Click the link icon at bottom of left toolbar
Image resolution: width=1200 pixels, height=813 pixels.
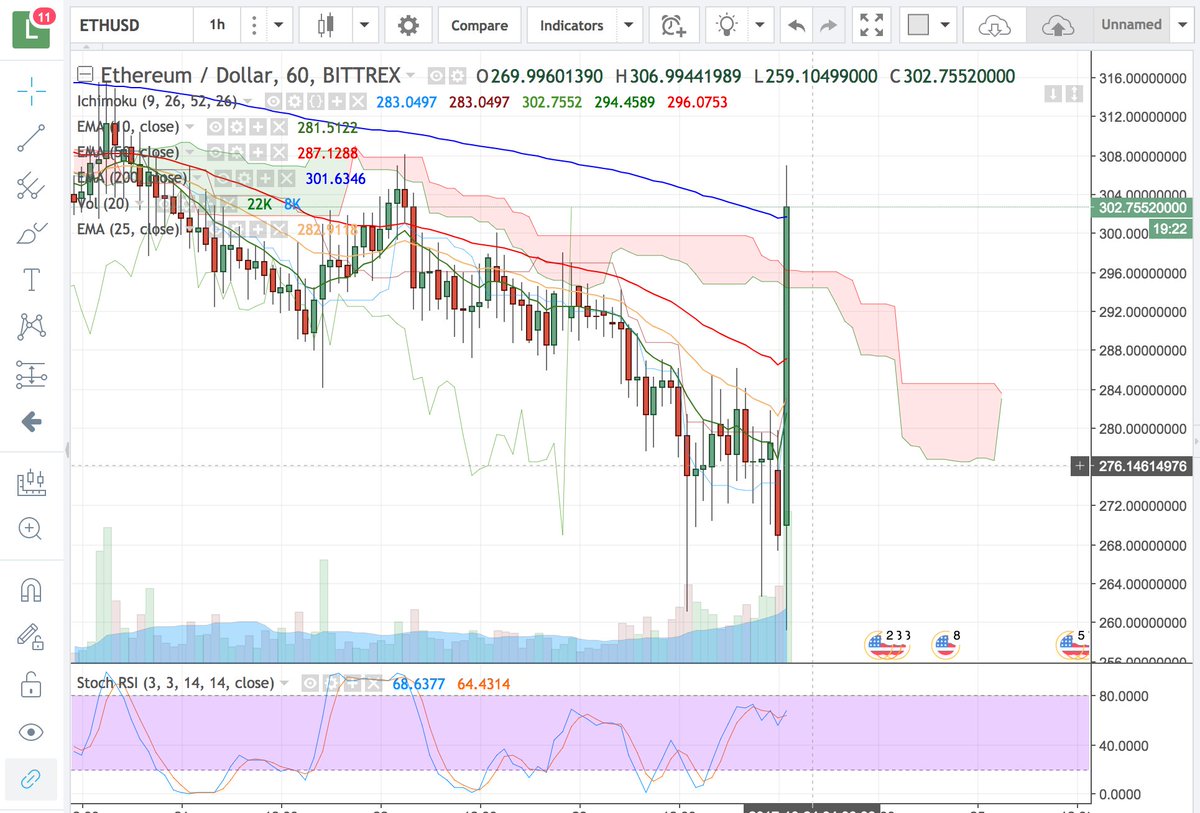(31, 779)
